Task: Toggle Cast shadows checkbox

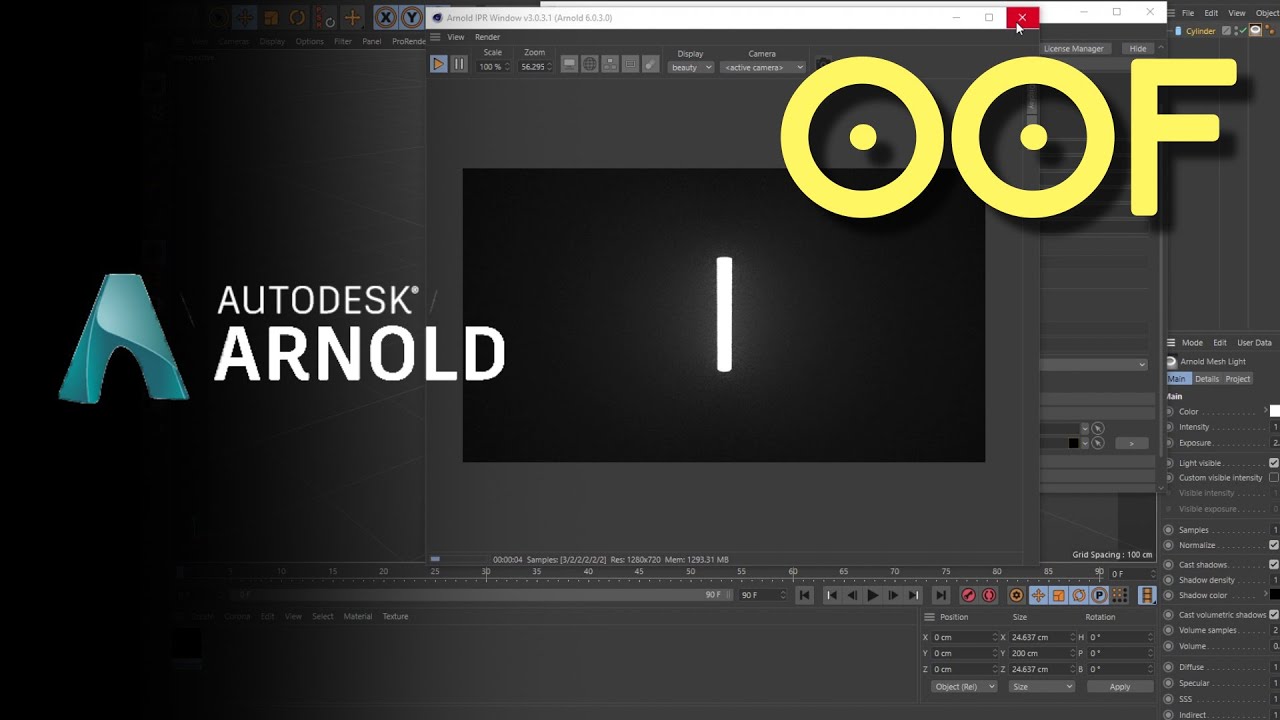Action: (1274, 565)
